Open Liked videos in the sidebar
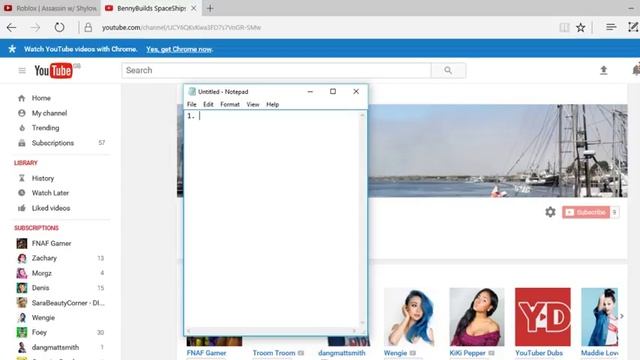Viewport: 640px width, 360px height. (51, 208)
